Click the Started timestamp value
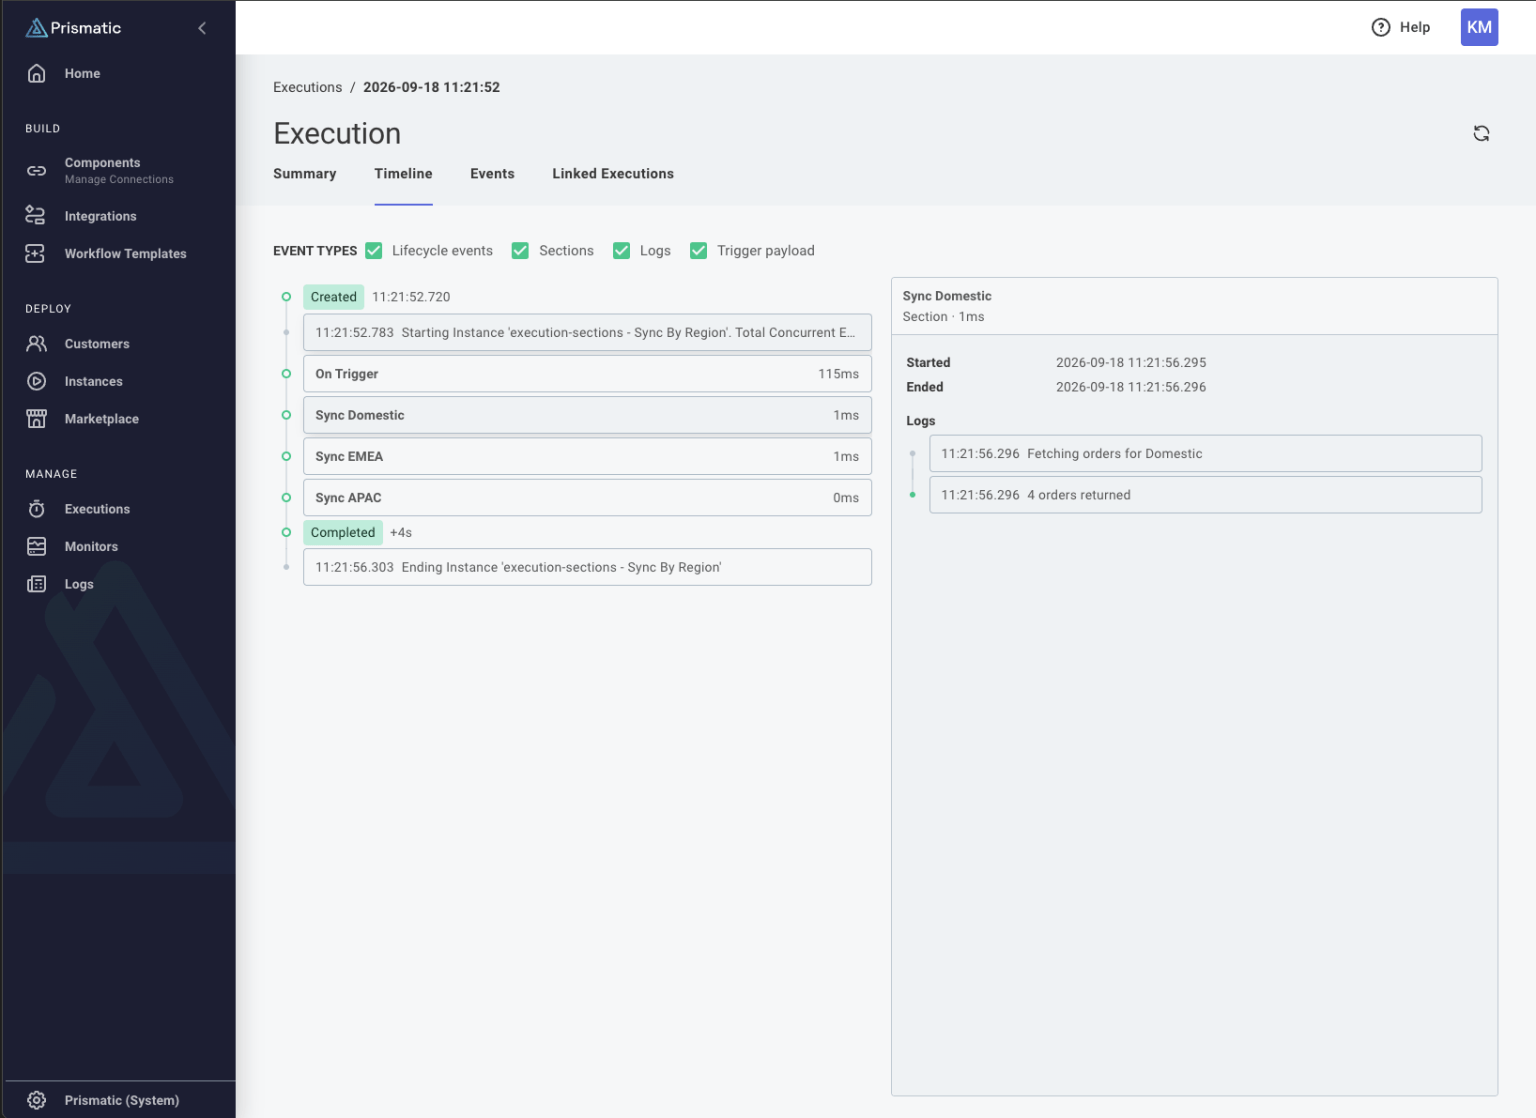Viewport: 1536px width, 1118px height. 1131,363
